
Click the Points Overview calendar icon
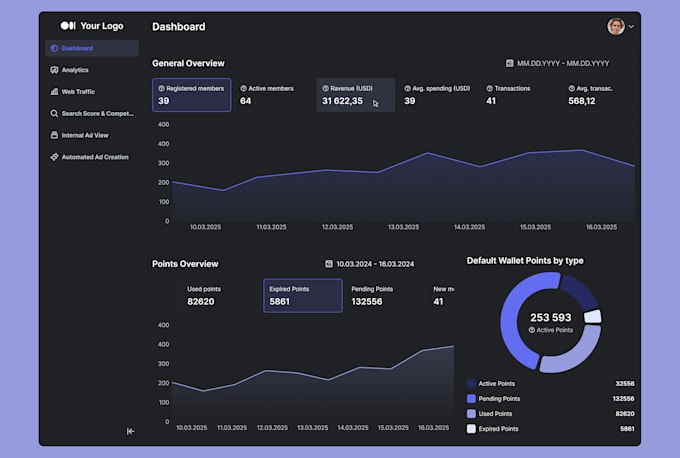(x=329, y=264)
